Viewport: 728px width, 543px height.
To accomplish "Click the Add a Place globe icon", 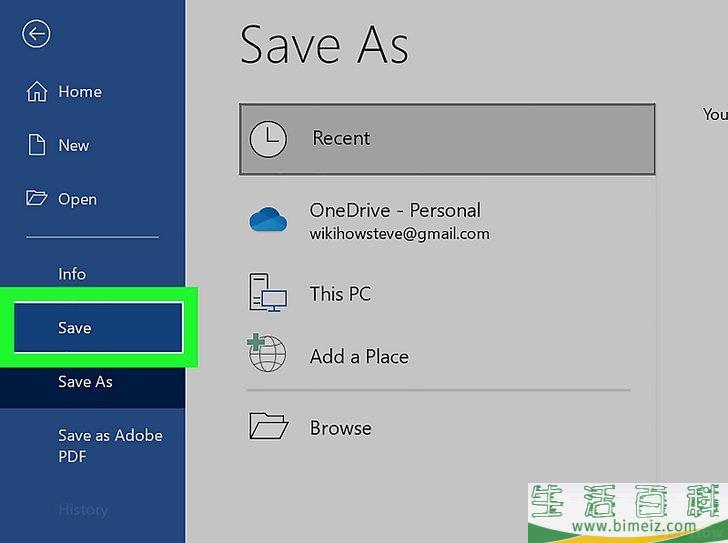I will [266, 353].
